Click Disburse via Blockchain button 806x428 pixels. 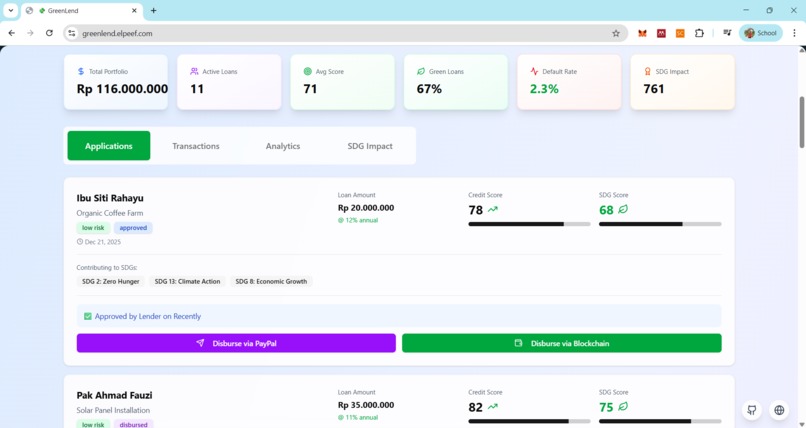[561, 343]
